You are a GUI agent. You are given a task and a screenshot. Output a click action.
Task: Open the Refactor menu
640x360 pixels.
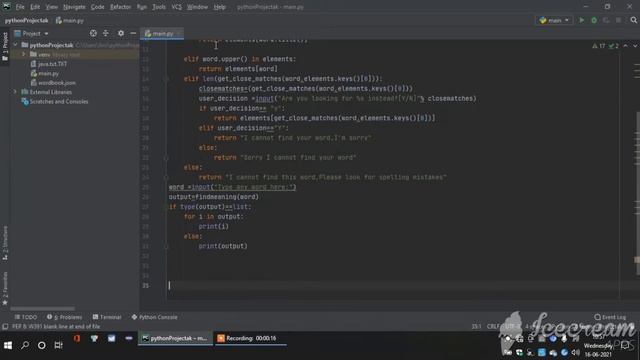point(120,7)
